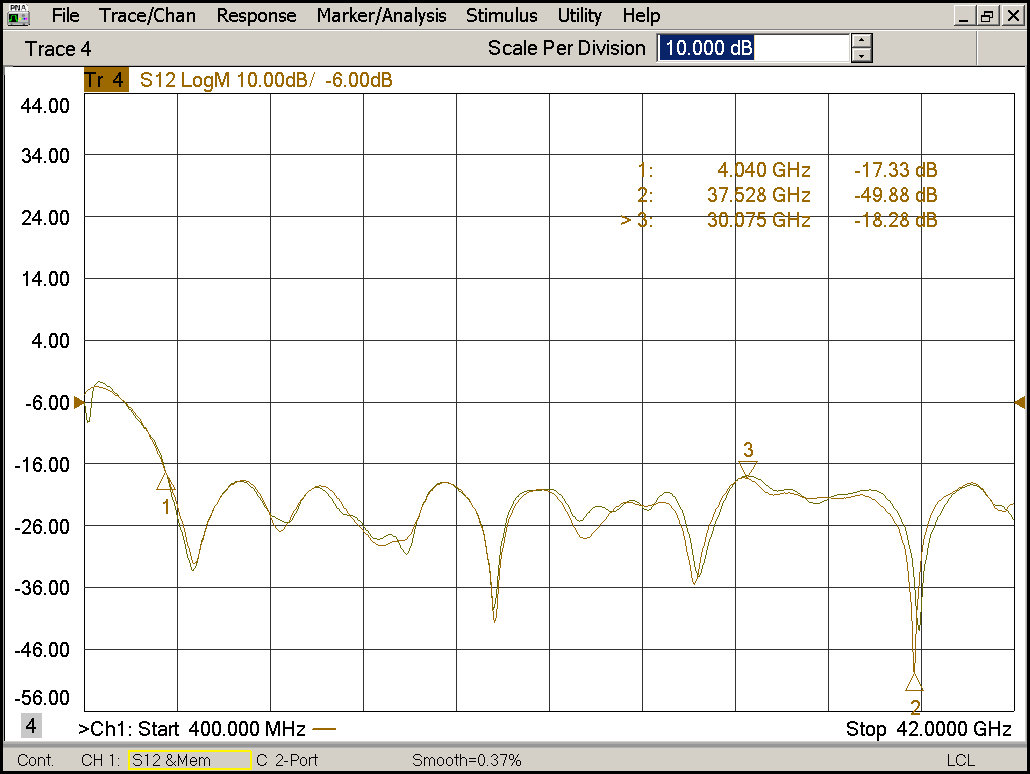The width and height of the screenshot is (1030, 774).
Task: Select marker 3 triangle at trace peak
Action: pyautogui.click(x=748, y=469)
